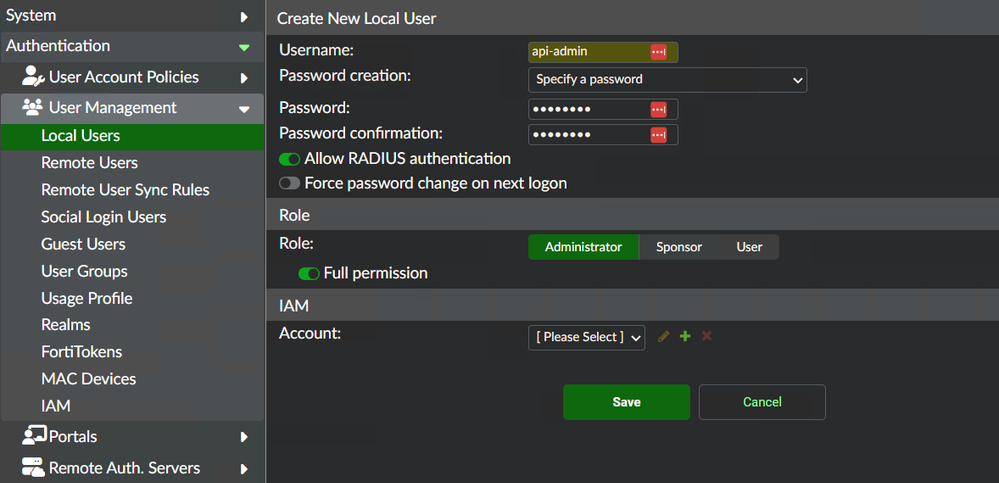Click the green plus icon beside Account

[x=685, y=337]
